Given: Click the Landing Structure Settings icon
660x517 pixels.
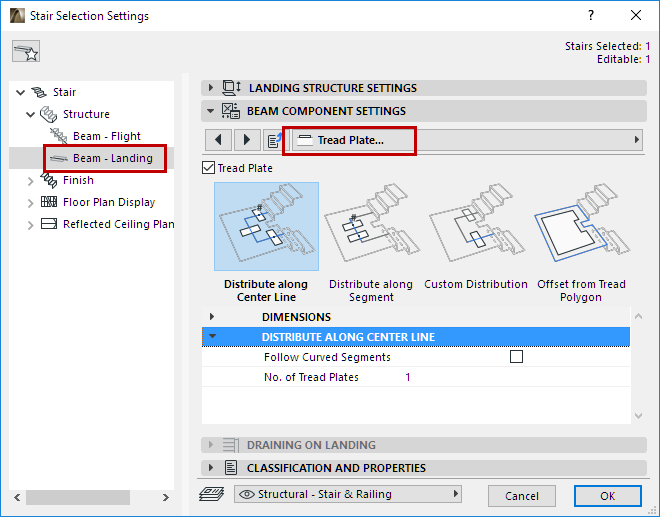Looking at the screenshot, I should click(x=231, y=88).
